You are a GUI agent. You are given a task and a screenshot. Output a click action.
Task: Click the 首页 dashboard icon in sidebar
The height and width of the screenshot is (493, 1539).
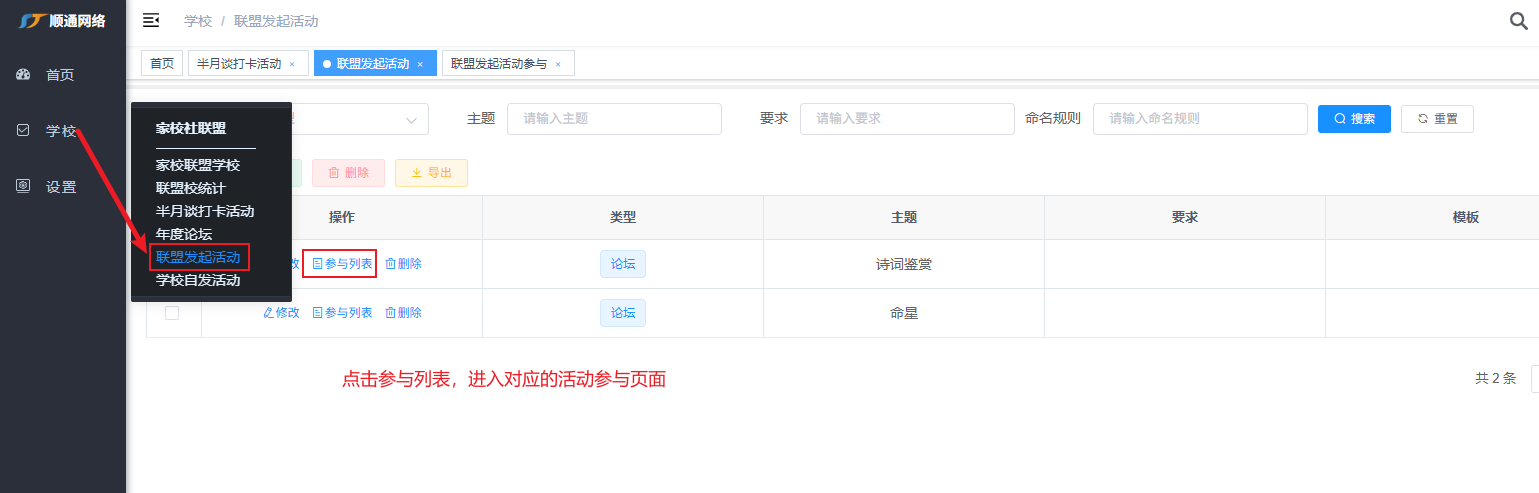pyautogui.click(x=23, y=75)
